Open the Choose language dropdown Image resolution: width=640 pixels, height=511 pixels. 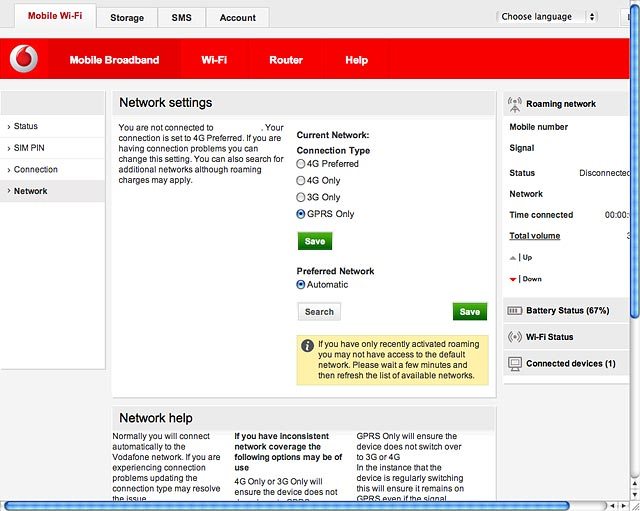click(547, 17)
